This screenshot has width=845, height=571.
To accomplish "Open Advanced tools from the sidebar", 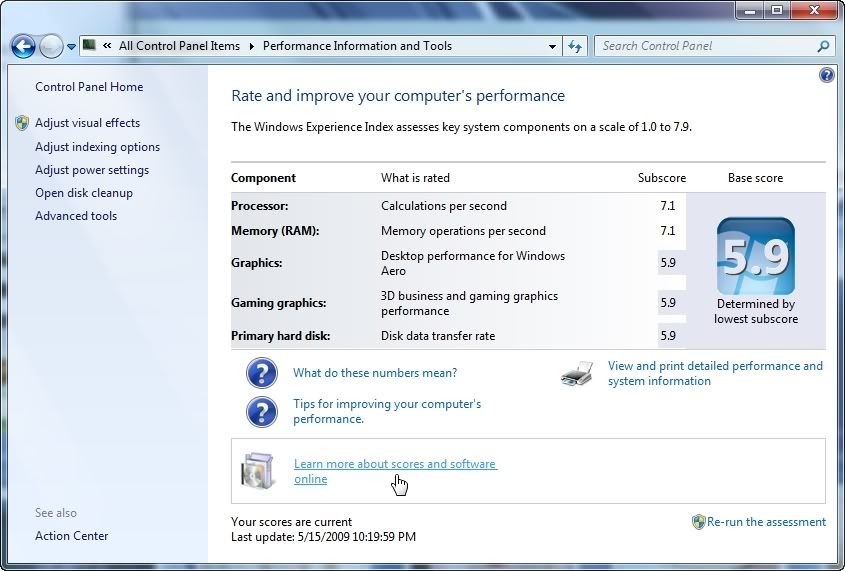I will pyautogui.click(x=76, y=216).
